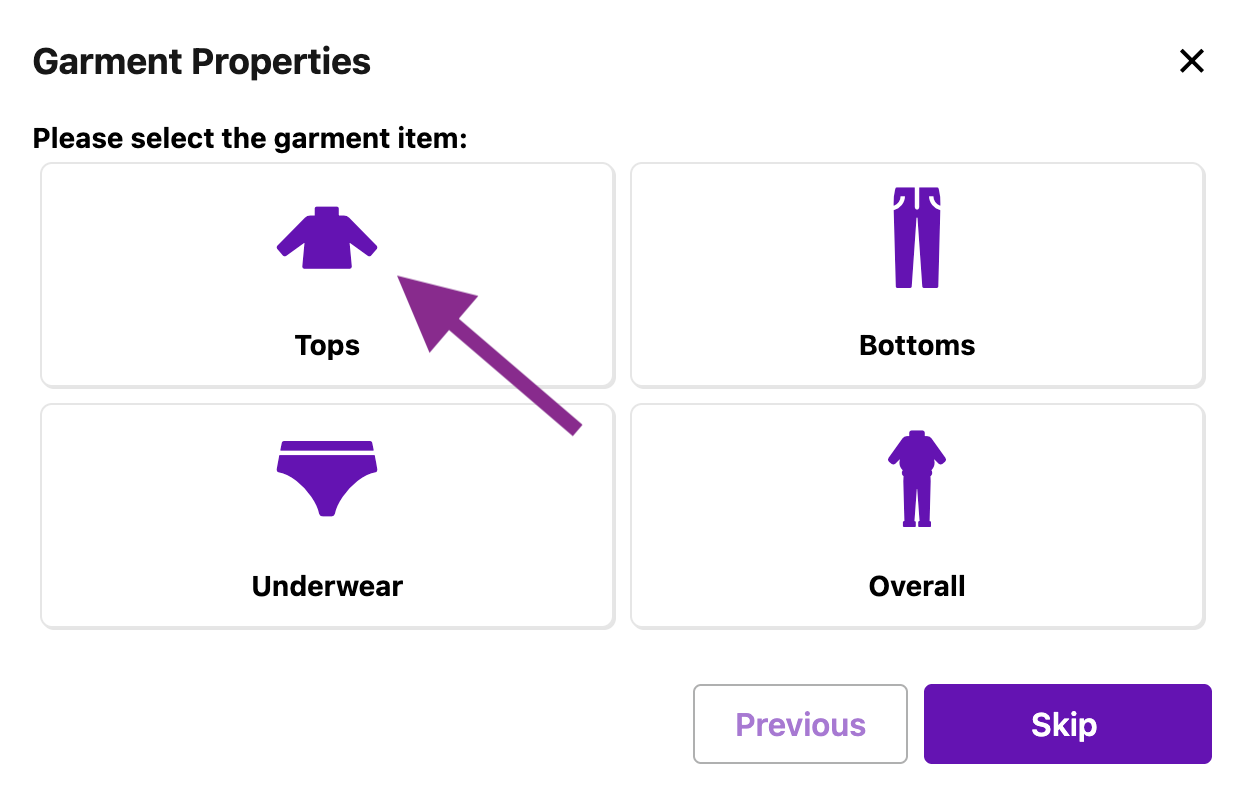Close the Garment Properties dialog
The image size is (1242, 794).
(1191, 62)
